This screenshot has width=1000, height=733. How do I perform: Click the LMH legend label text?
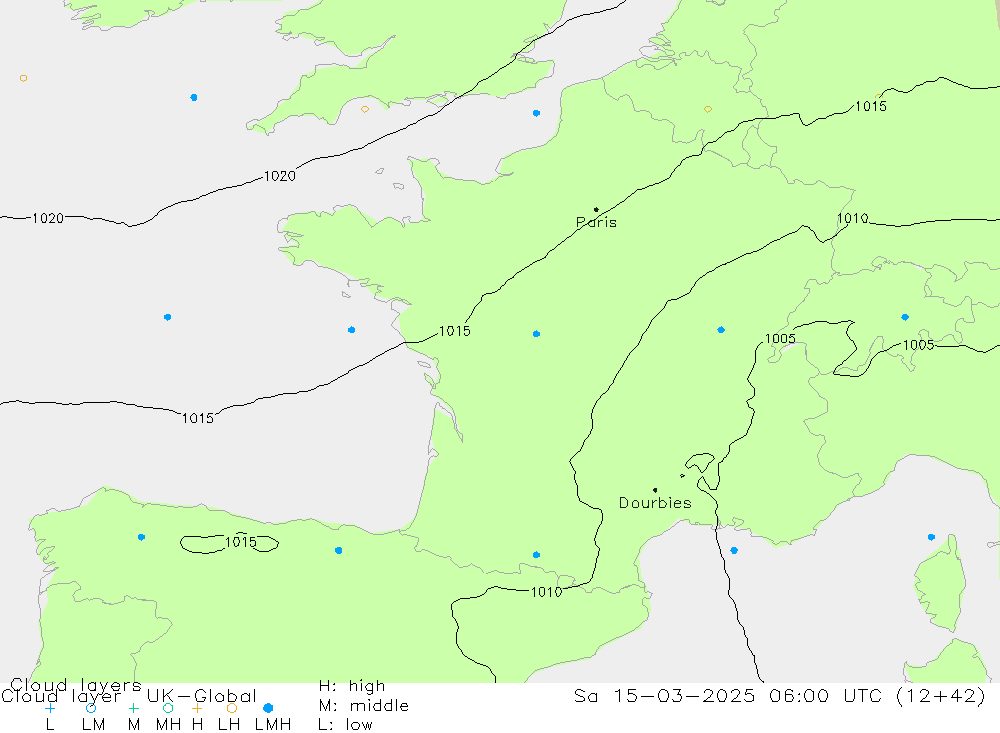point(273,725)
